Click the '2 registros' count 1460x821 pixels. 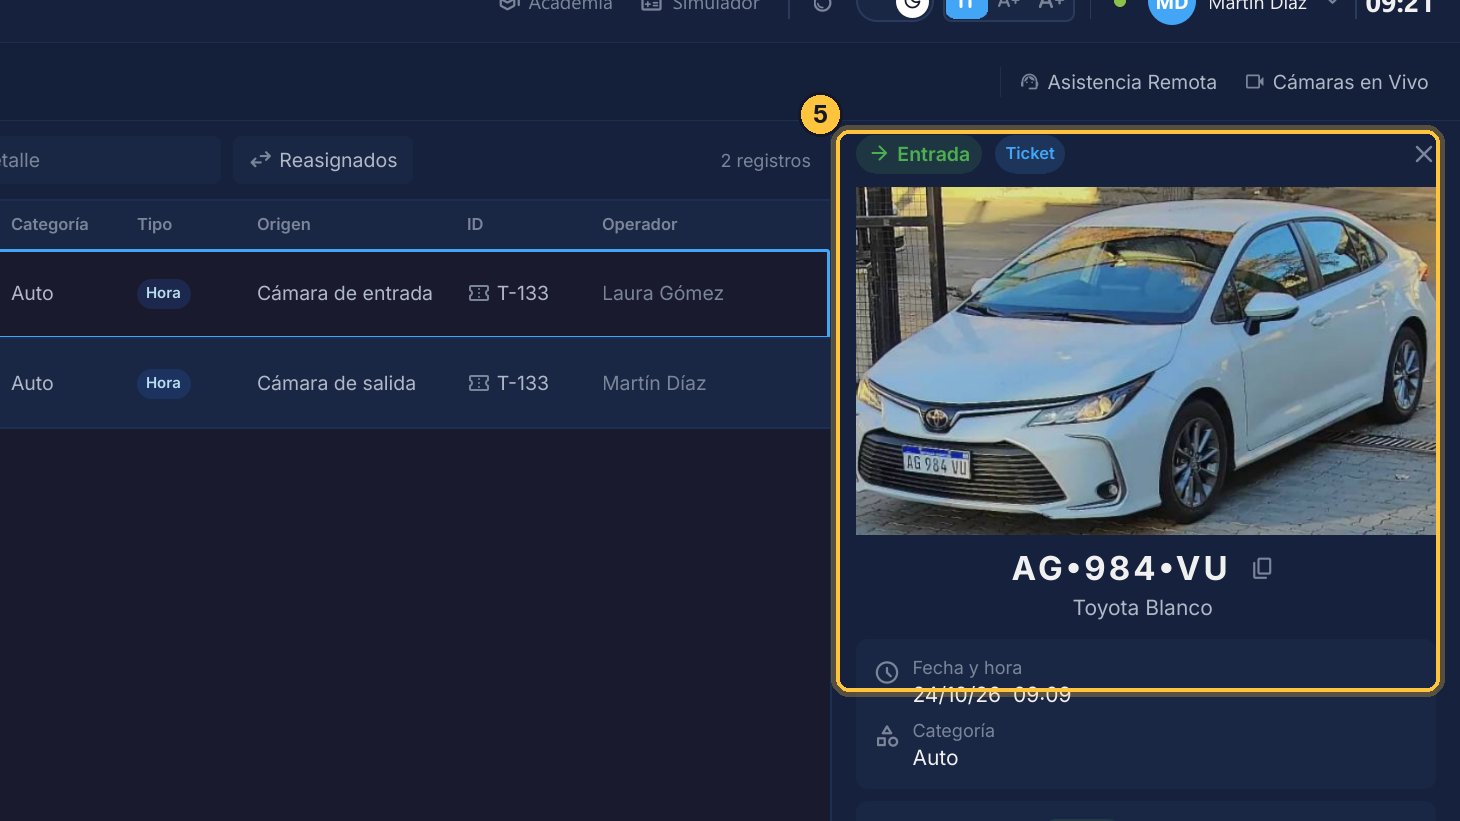(x=766, y=161)
